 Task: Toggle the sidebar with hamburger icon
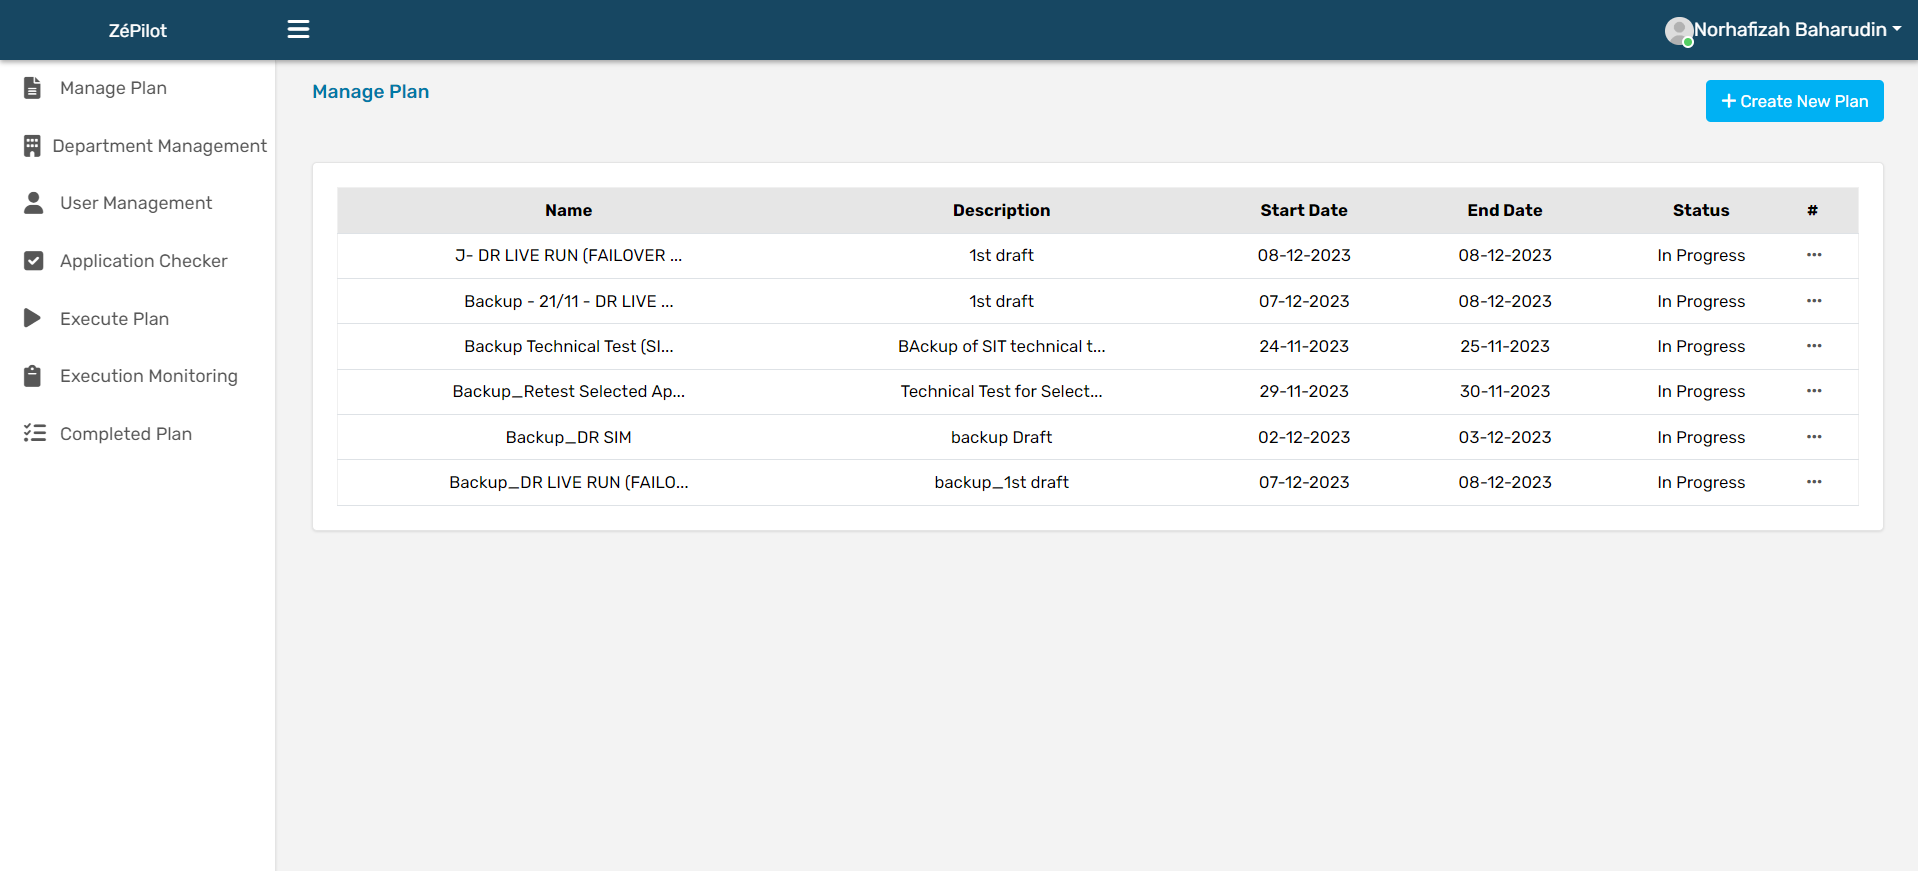click(298, 29)
